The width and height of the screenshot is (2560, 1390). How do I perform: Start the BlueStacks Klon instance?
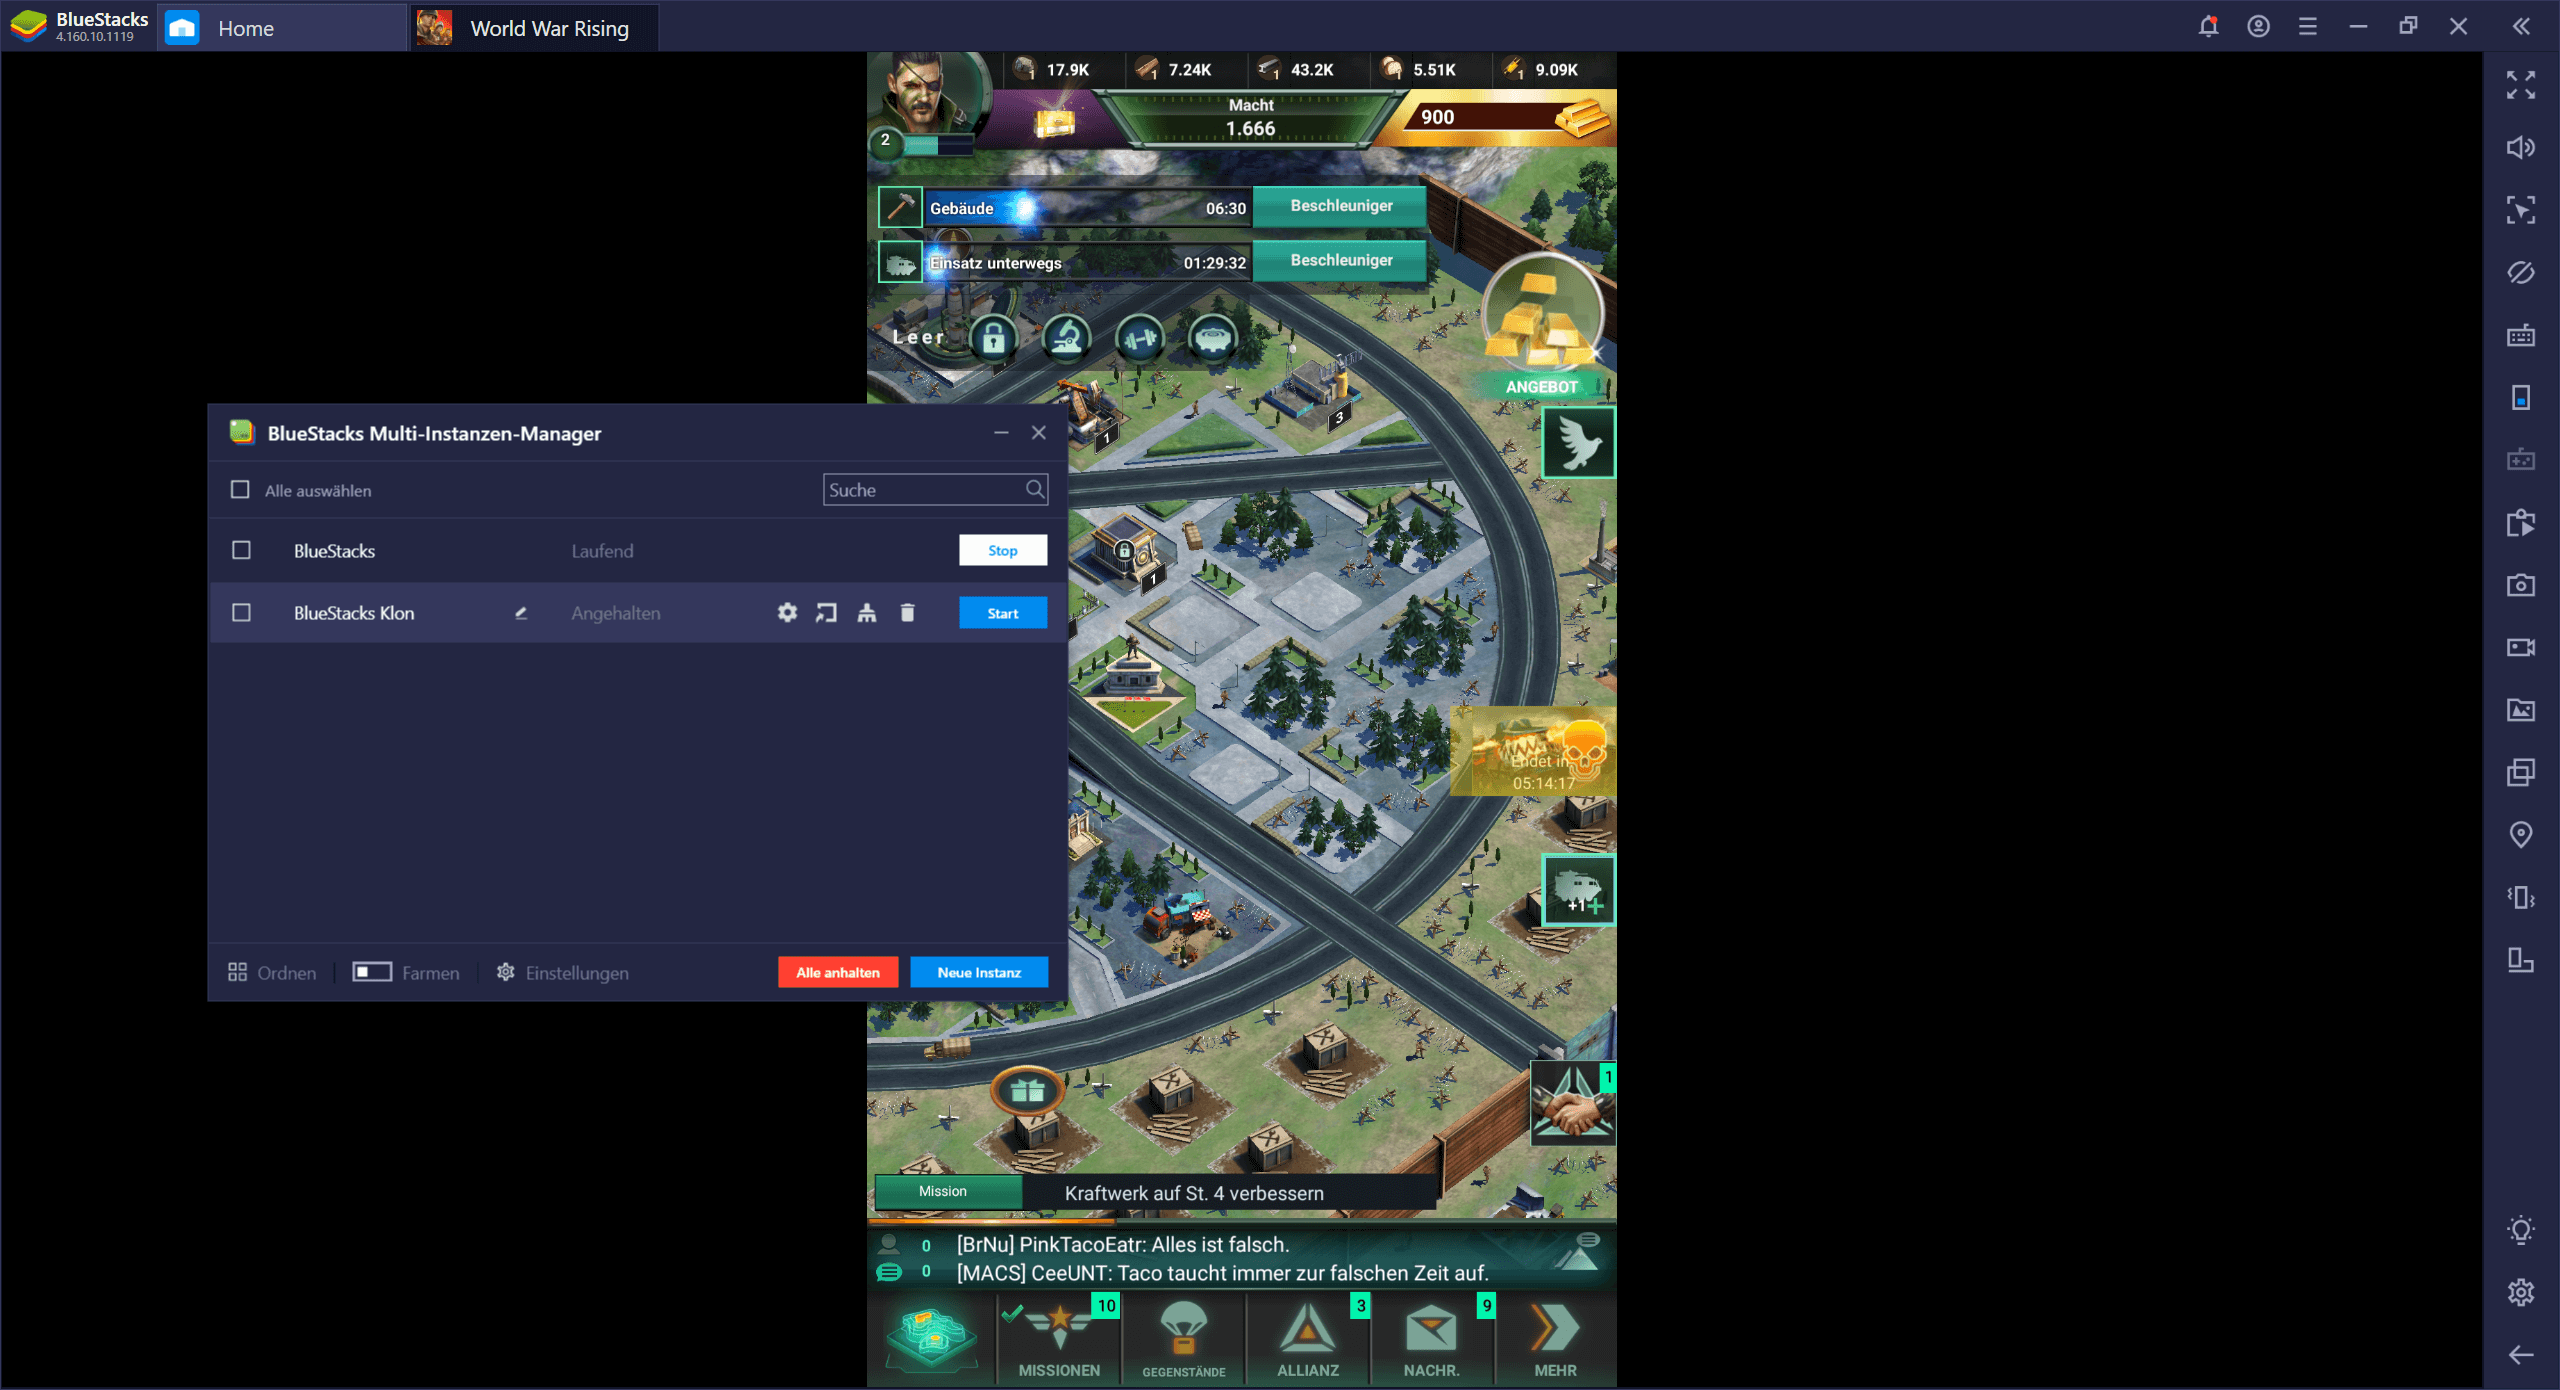[x=1003, y=613]
